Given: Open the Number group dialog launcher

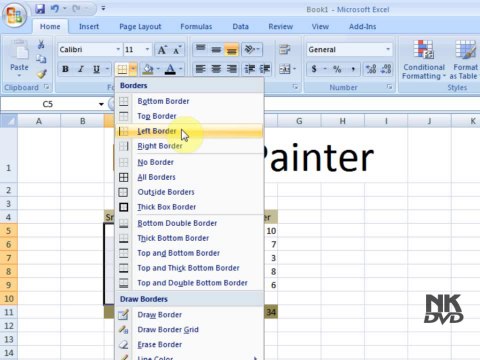Looking at the screenshot, I should (x=389, y=87).
